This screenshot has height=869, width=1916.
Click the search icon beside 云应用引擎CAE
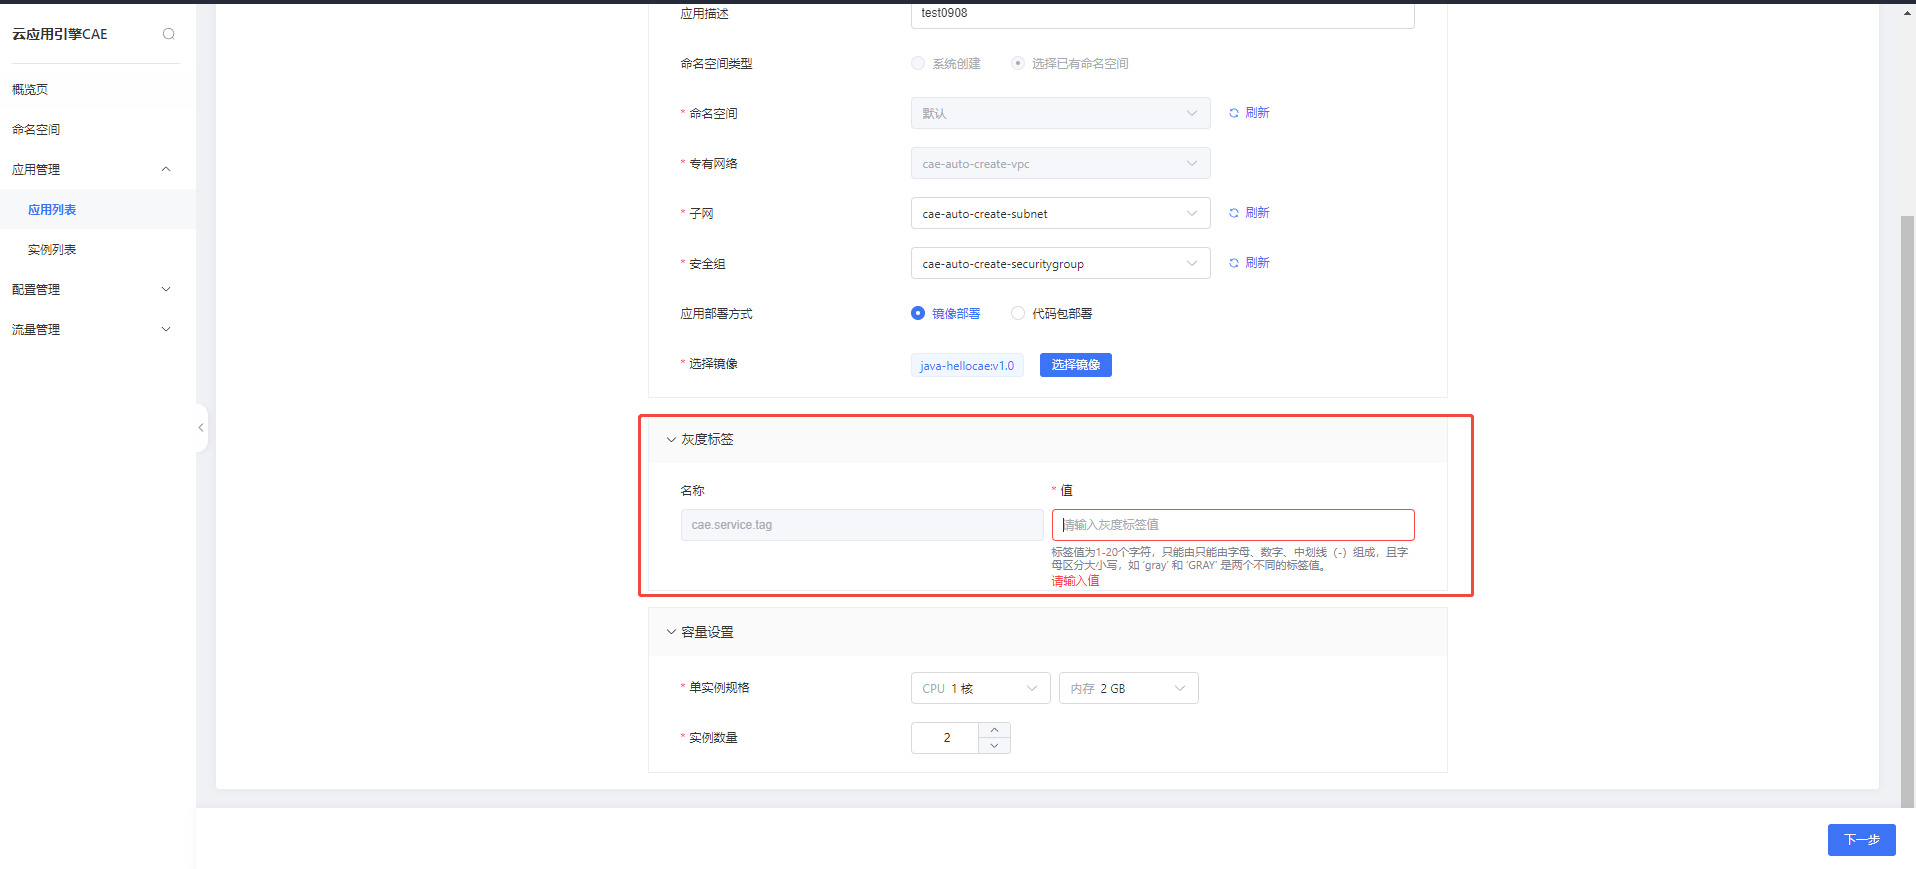click(169, 34)
